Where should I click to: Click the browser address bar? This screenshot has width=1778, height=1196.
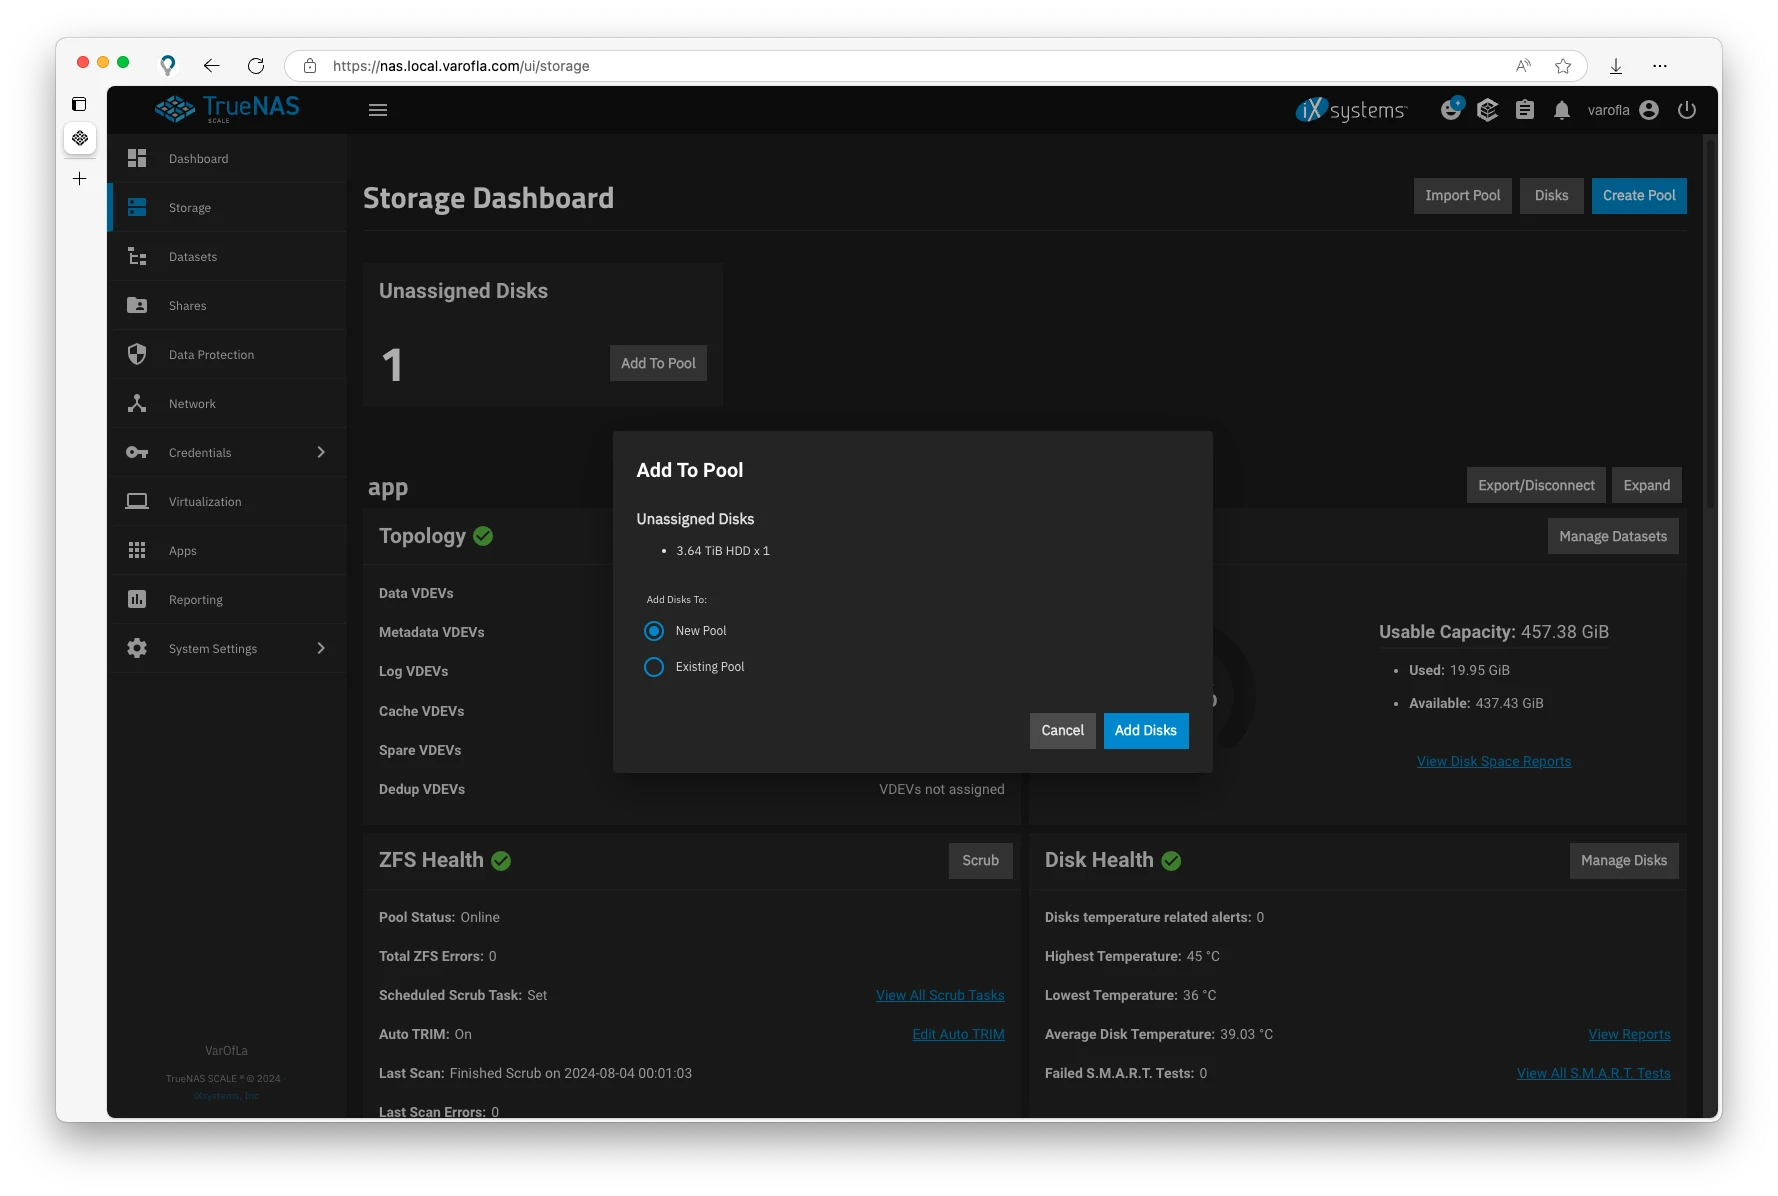900,66
